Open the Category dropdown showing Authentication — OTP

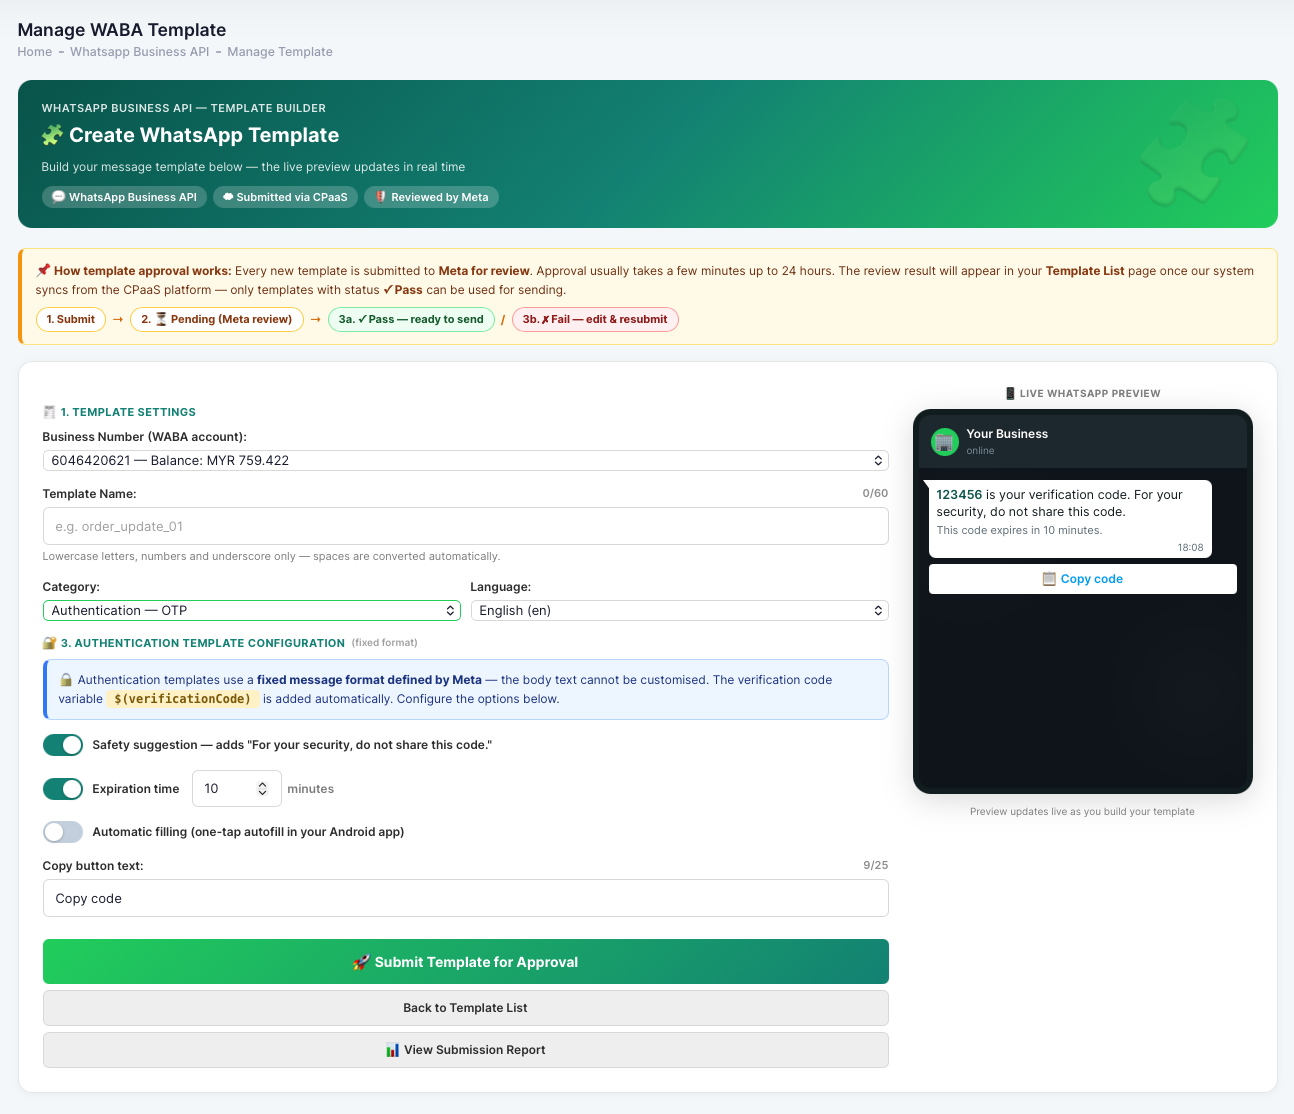tap(251, 610)
